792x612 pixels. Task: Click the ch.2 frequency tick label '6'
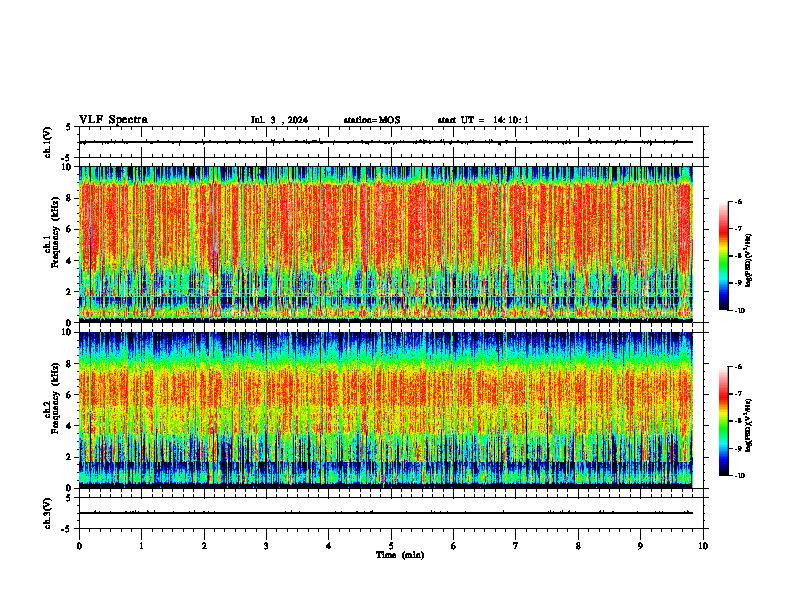(70, 395)
